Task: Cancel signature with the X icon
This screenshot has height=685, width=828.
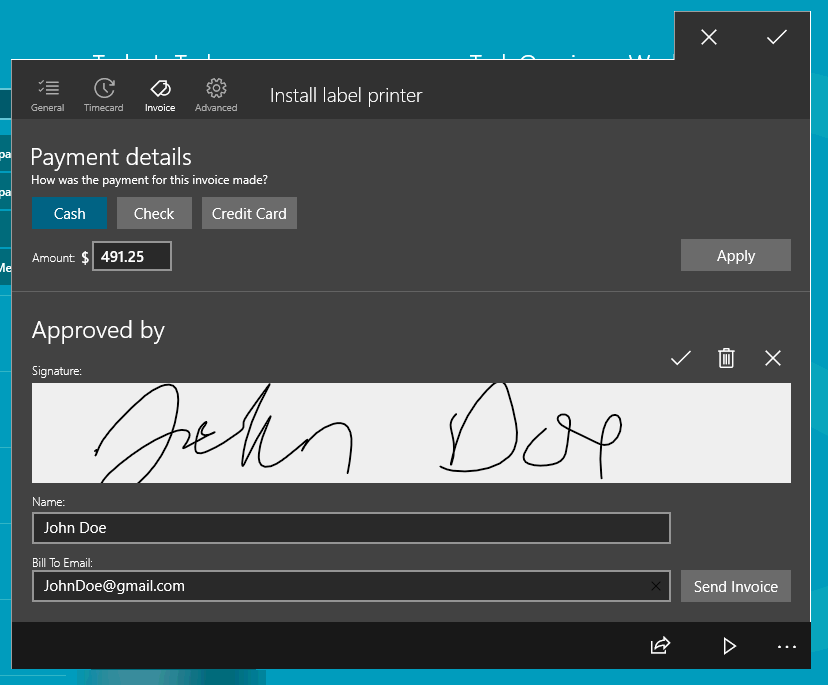Action: 773,358
